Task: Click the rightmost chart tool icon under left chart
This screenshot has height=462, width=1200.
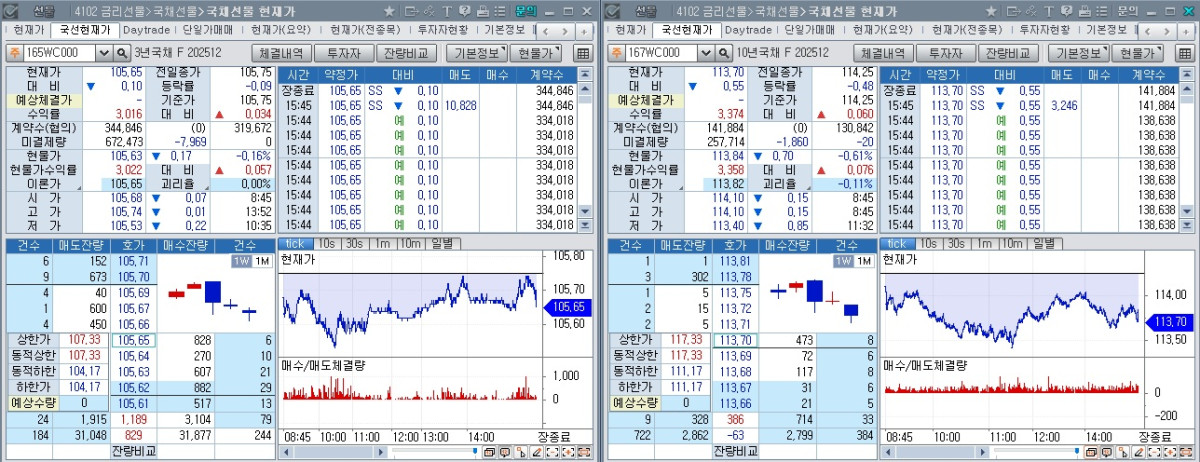Action: tap(584, 452)
